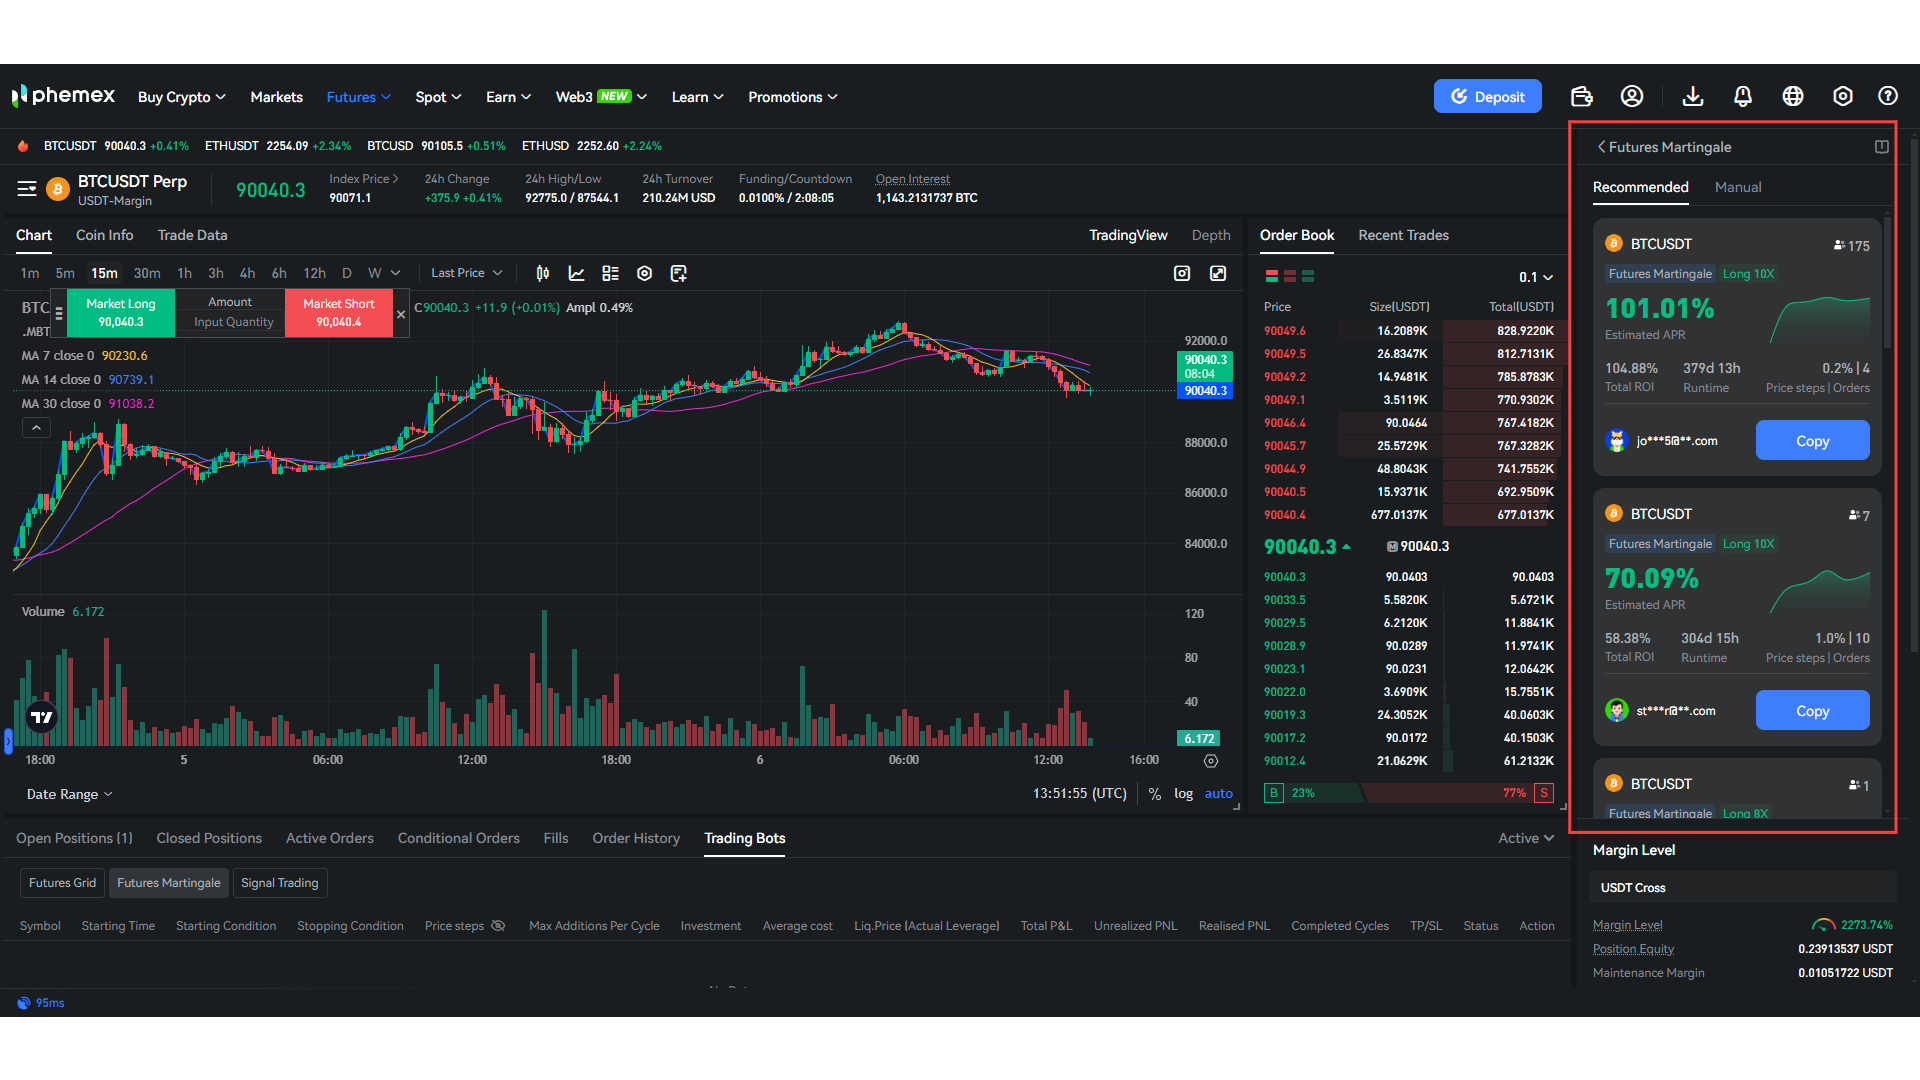Switch price axis to log scale
The width and height of the screenshot is (1920, 1080).
(x=1183, y=793)
